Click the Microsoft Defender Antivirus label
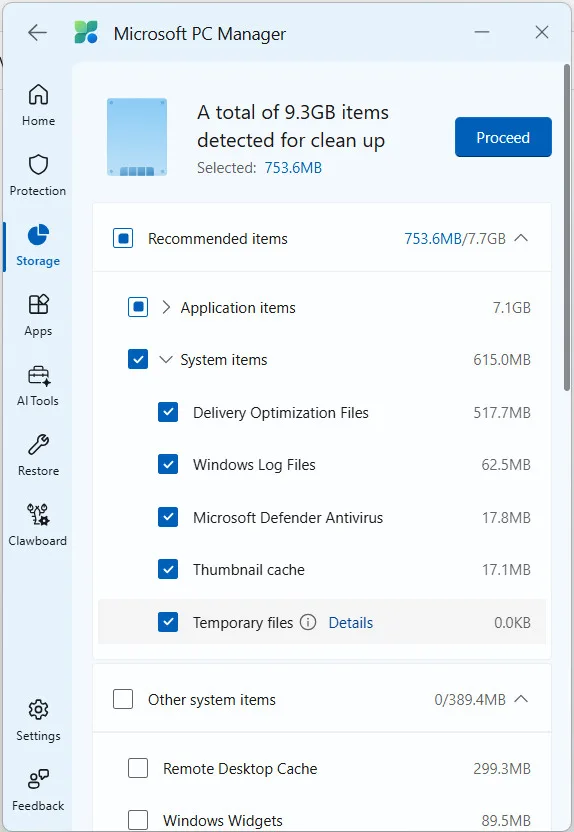Viewport: 574px width, 832px height. (288, 517)
